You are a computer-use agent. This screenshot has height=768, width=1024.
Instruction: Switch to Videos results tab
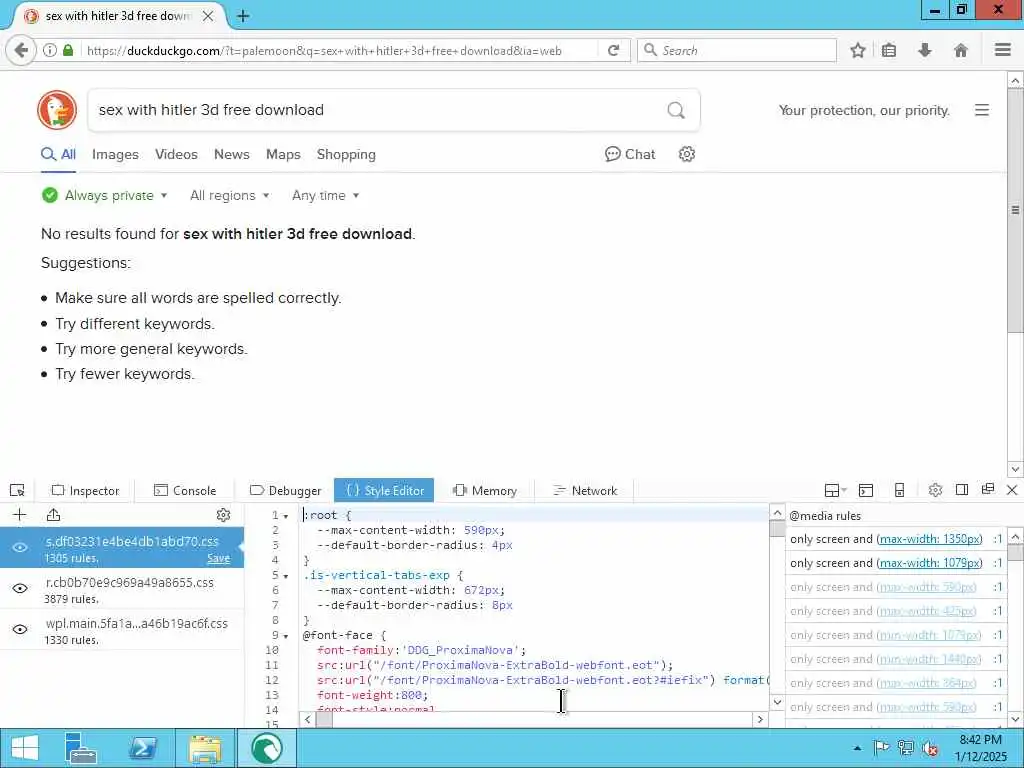tap(176, 154)
